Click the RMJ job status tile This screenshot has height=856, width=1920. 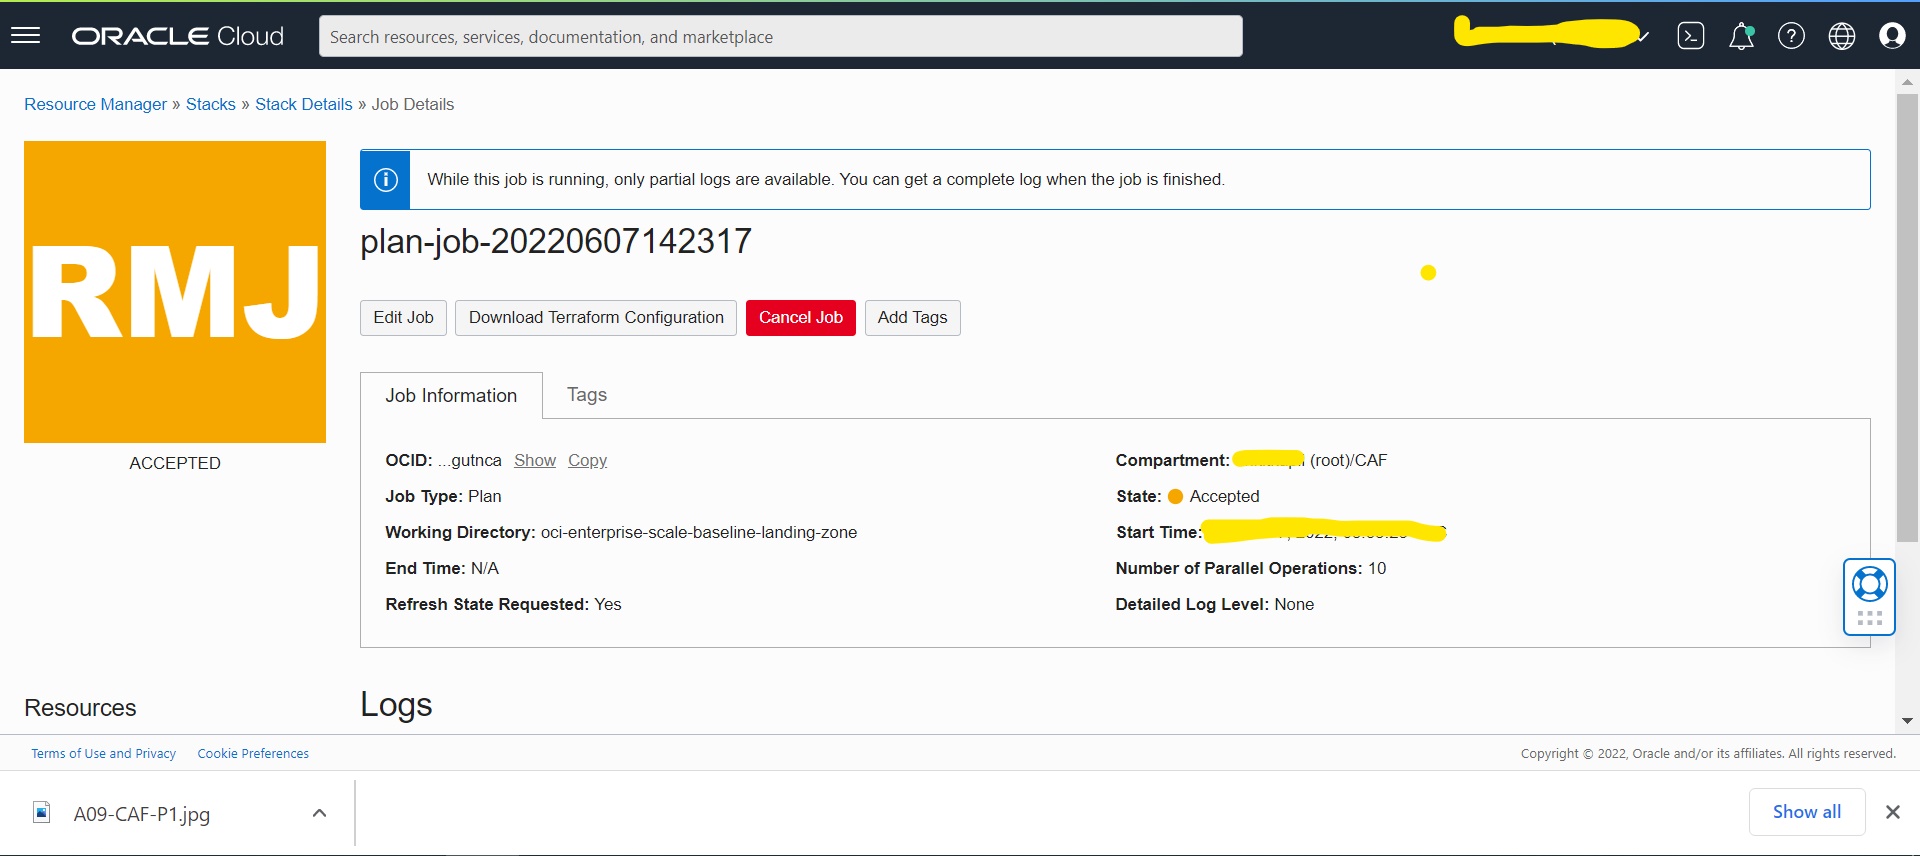[x=175, y=292]
